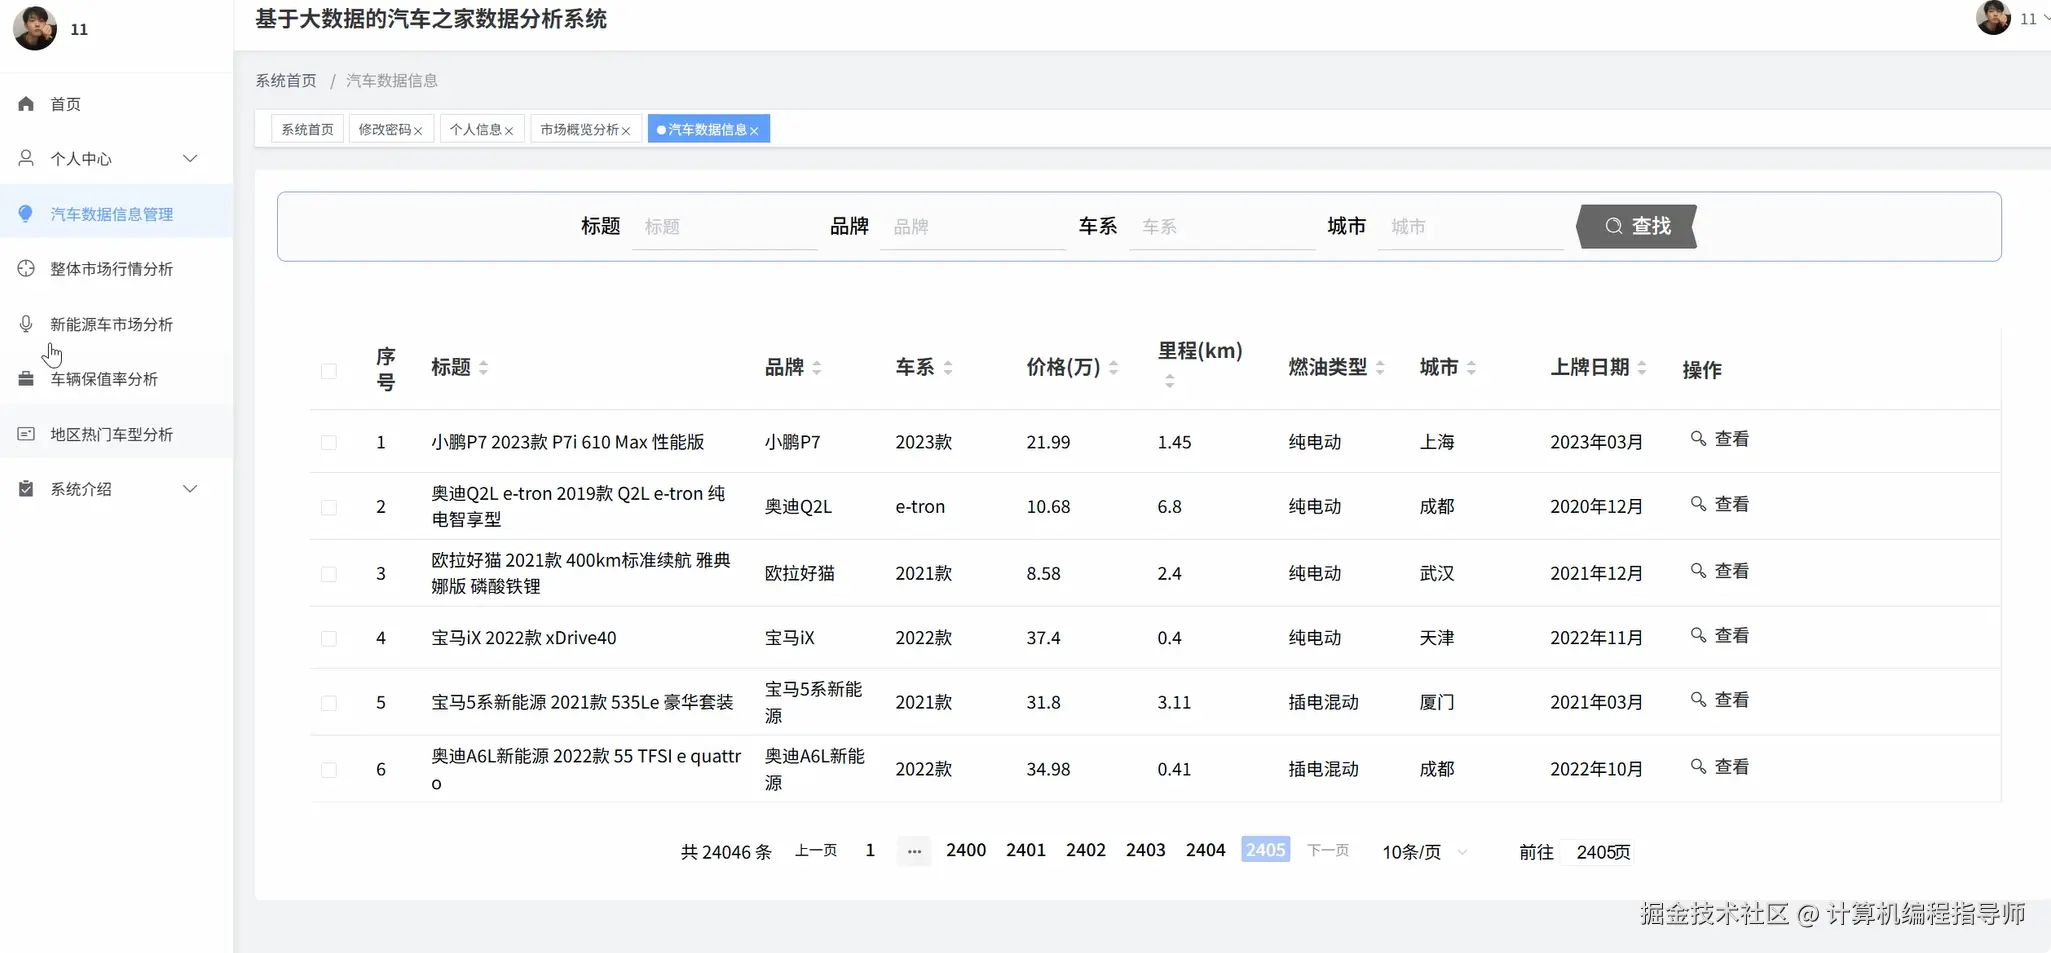Open the 10条/页 page size dropdown
This screenshot has height=953, width=2051.
(x=1422, y=852)
